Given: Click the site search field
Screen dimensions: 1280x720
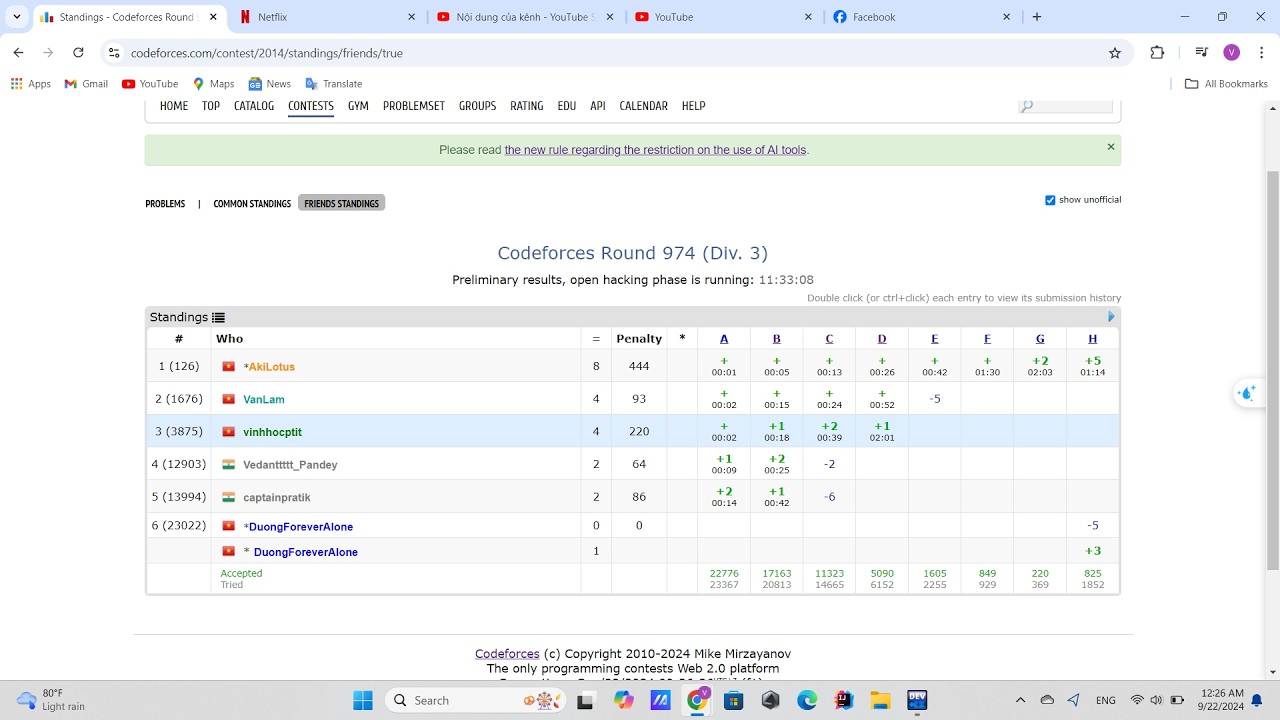Looking at the screenshot, I should pyautogui.click(x=1066, y=105).
